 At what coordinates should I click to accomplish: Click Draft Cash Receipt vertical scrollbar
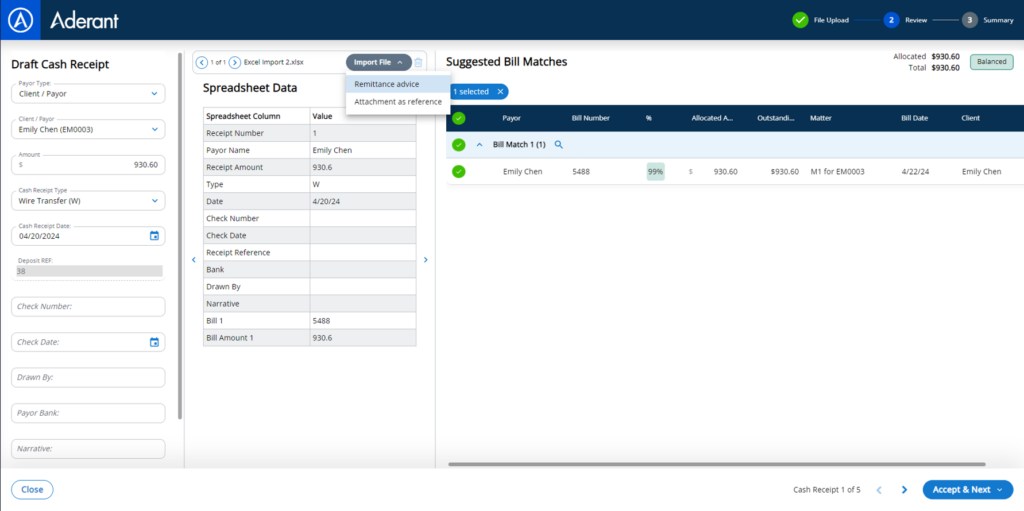[x=180, y=236]
